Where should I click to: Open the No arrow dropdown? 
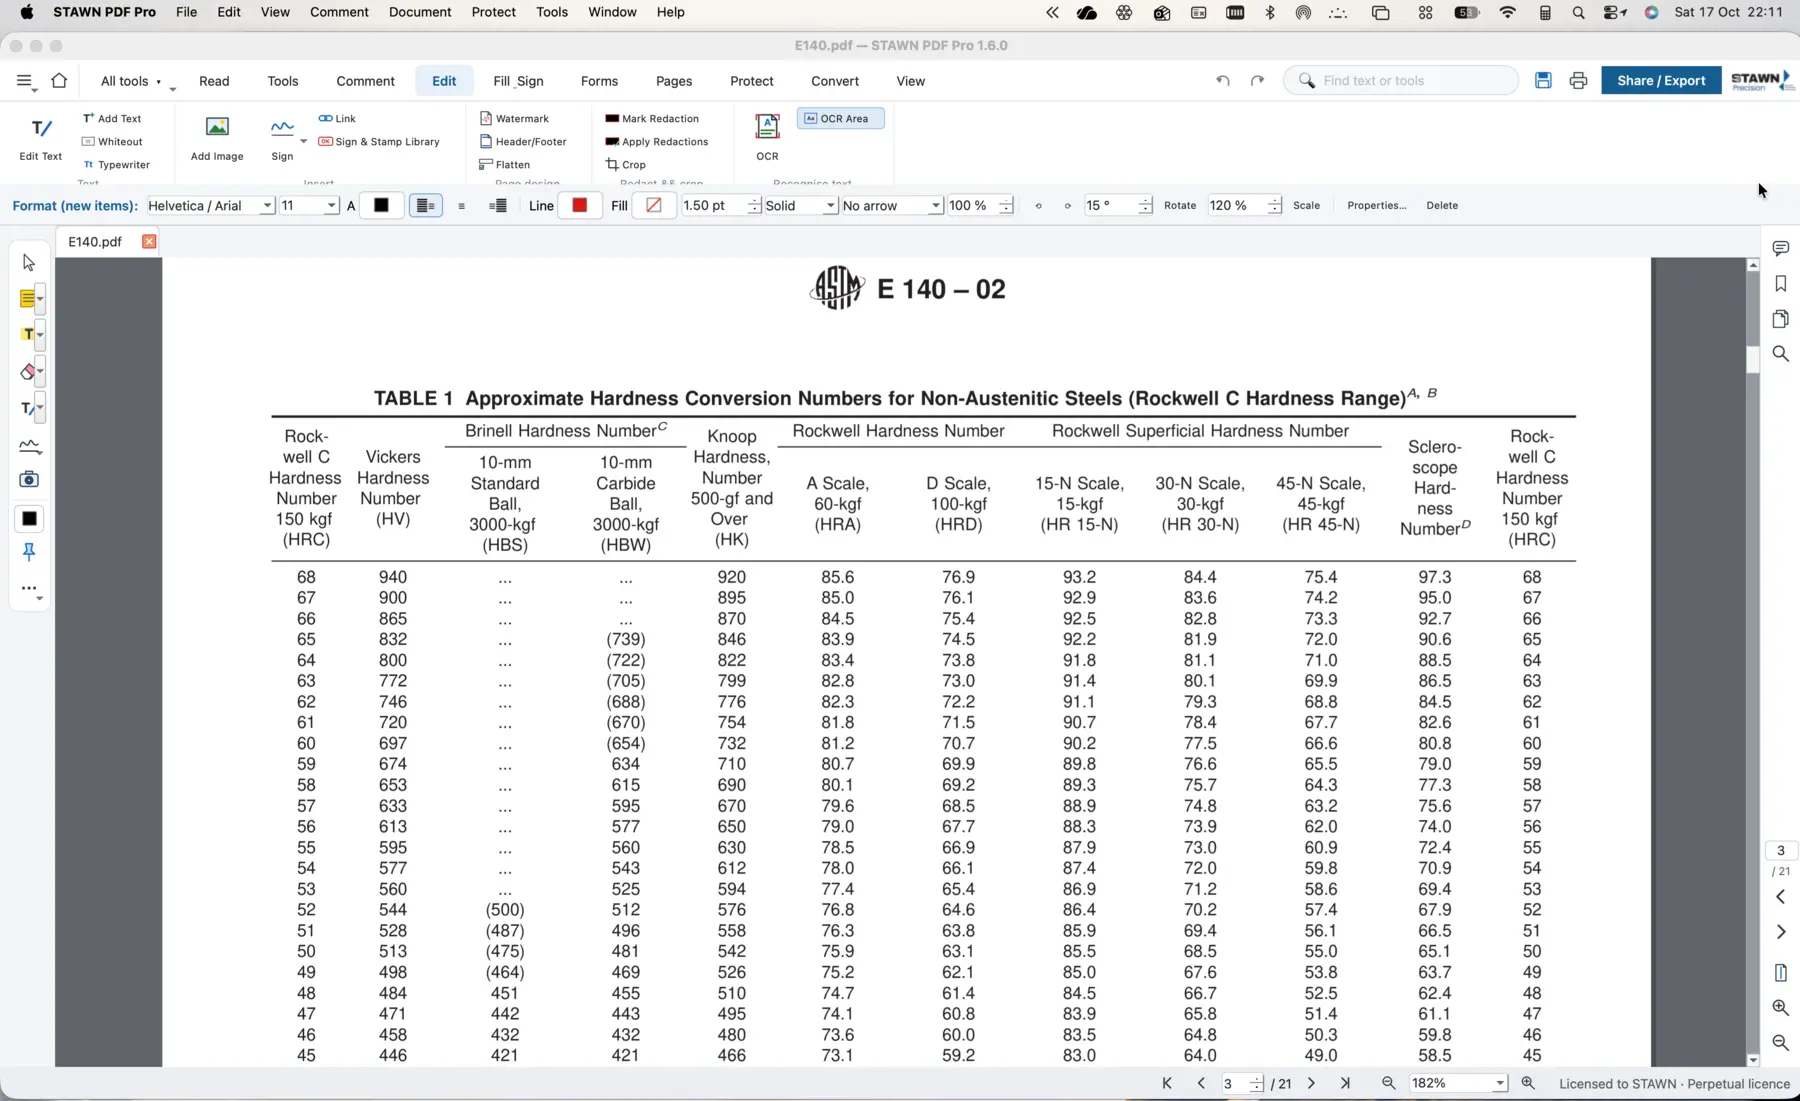point(892,206)
